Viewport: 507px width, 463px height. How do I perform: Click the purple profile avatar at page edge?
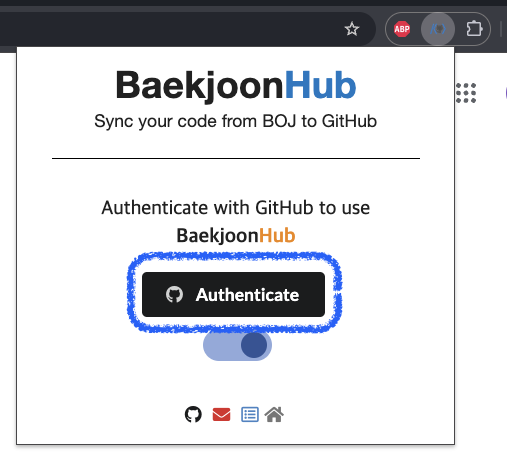(506, 93)
